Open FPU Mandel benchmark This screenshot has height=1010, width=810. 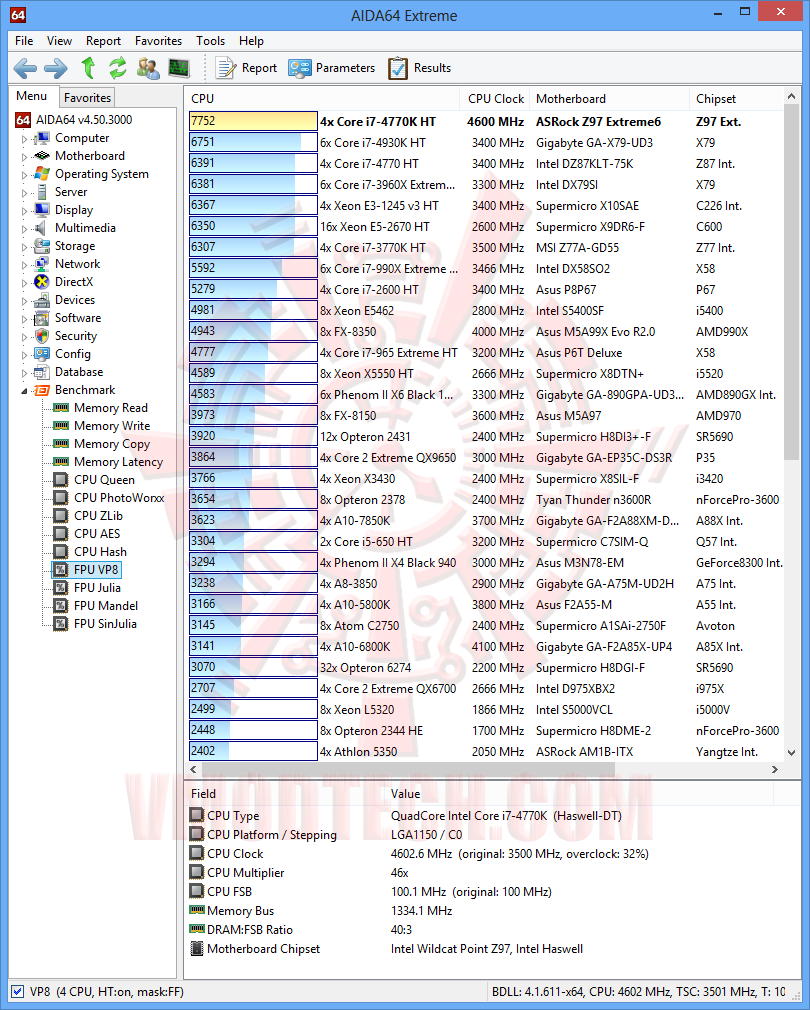point(106,606)
